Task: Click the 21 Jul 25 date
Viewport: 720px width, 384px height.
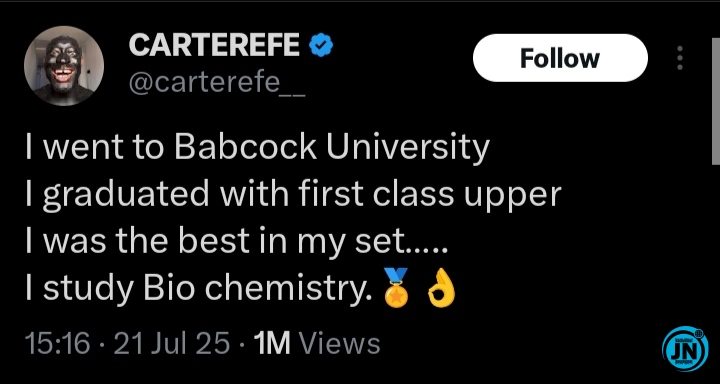Action: (x=172, y=344)
